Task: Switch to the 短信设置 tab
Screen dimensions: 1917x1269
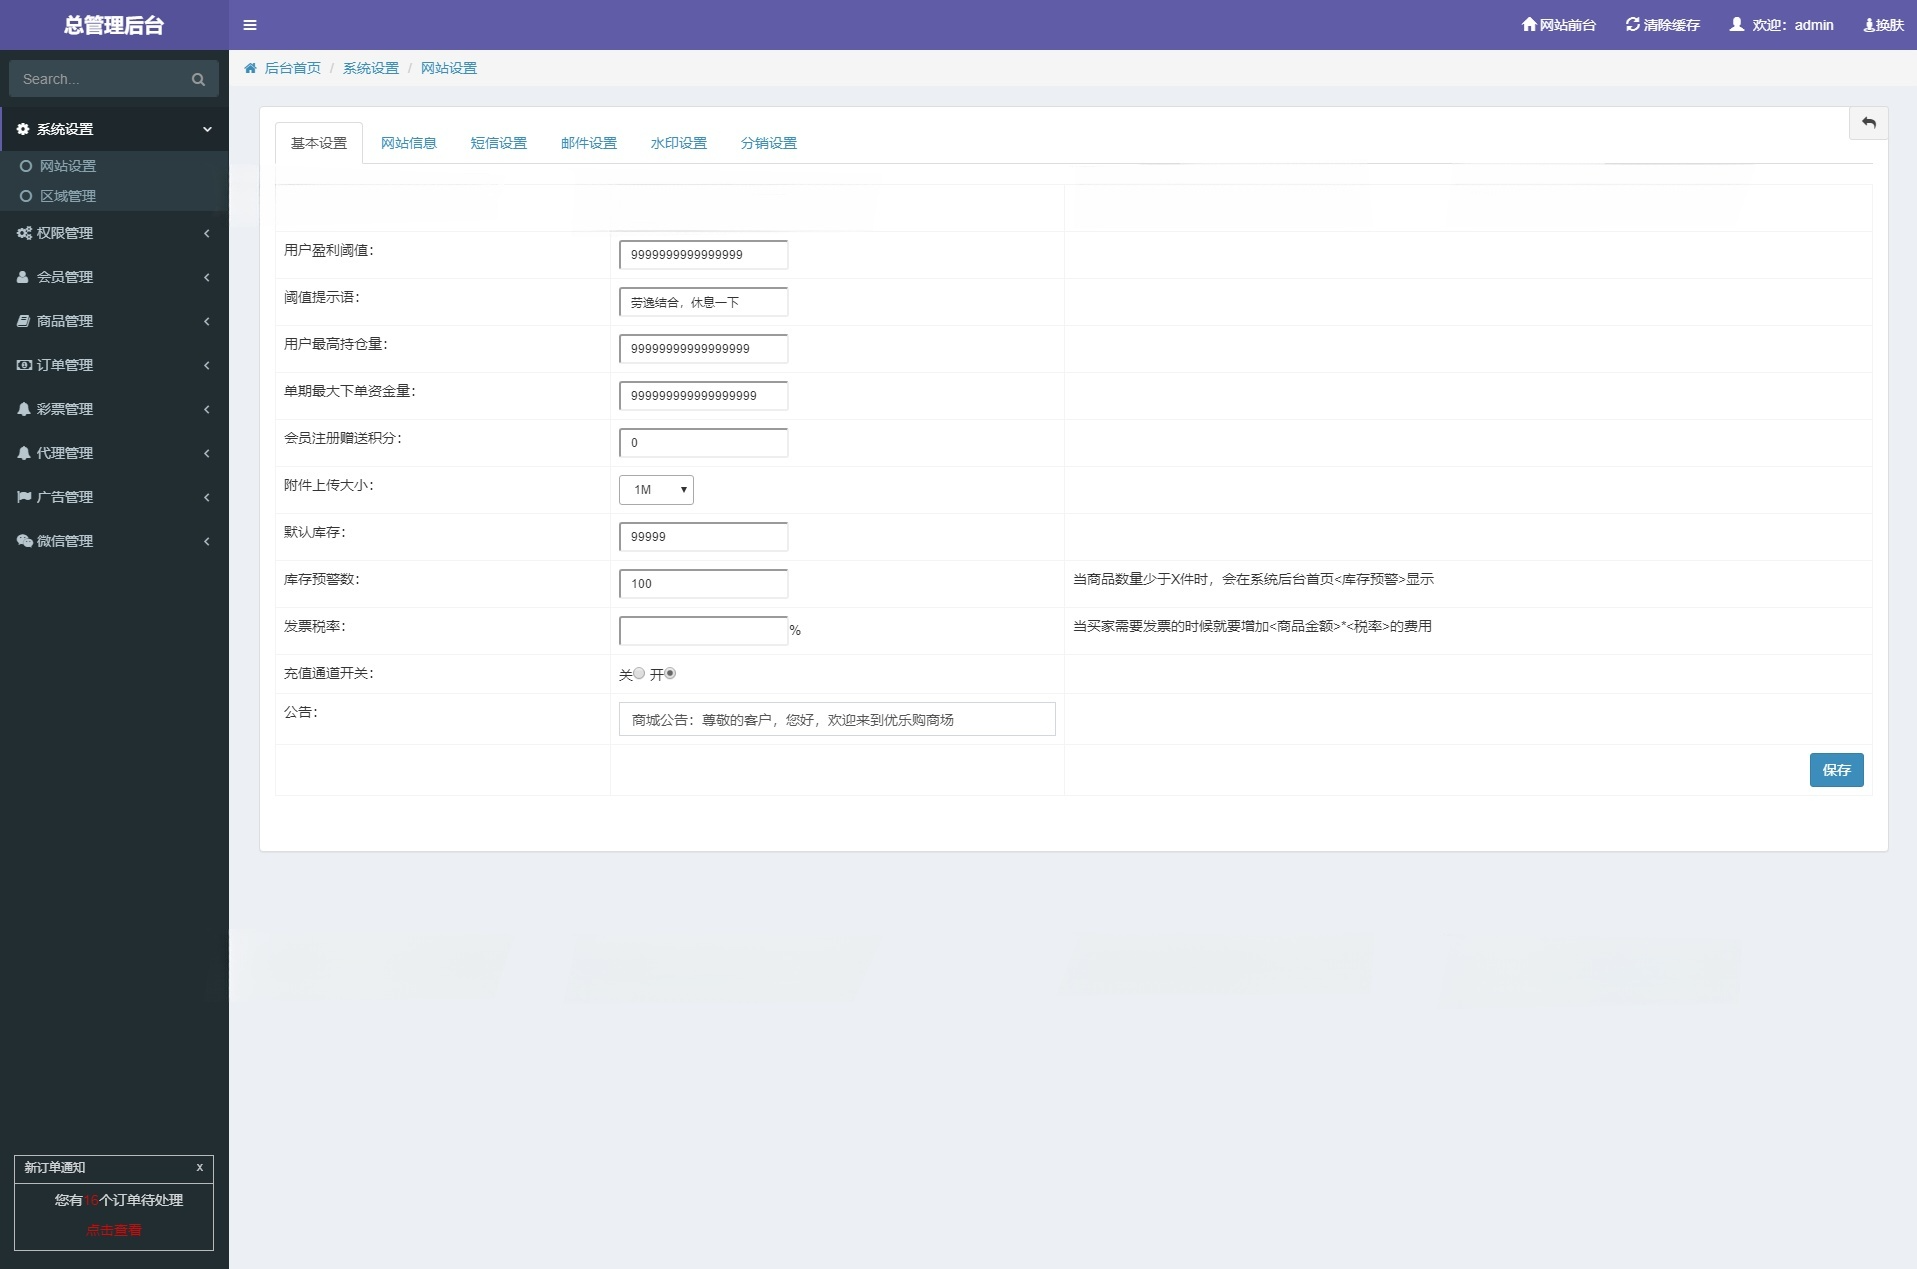Action: [x=498, y=142]
